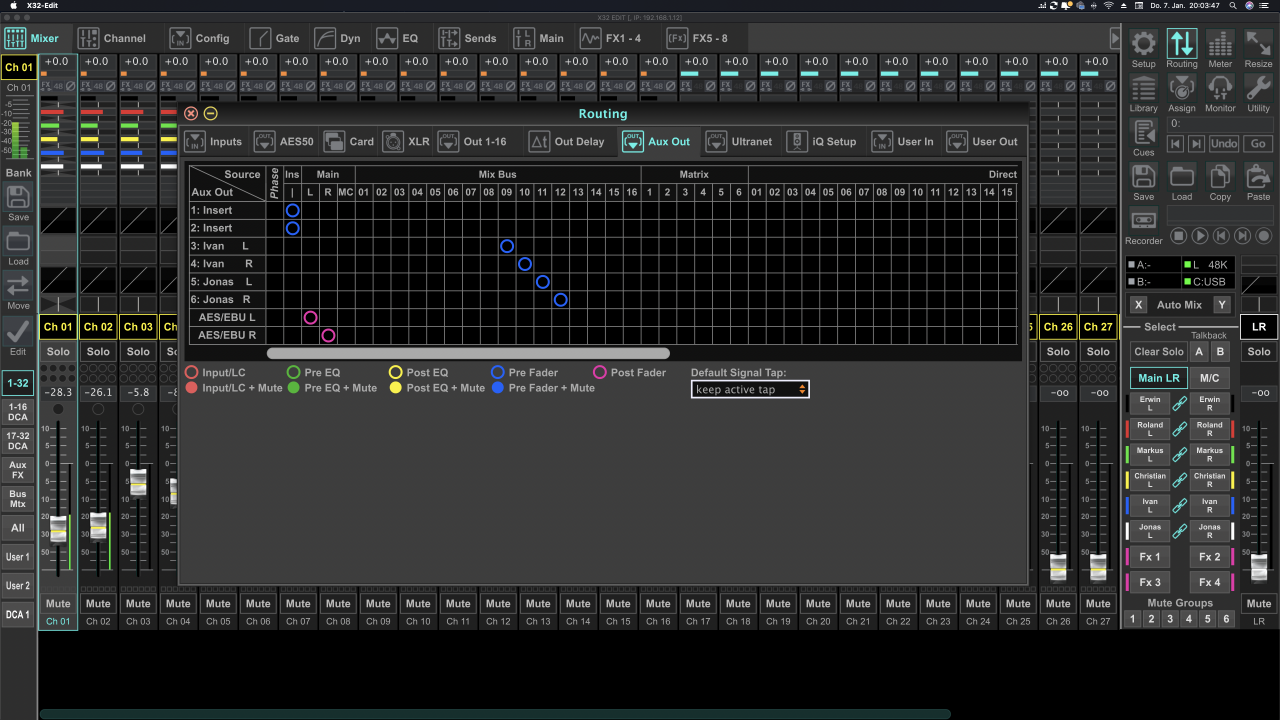
Task: Open the Utility wrench icon
Action: click(1258, 88)
